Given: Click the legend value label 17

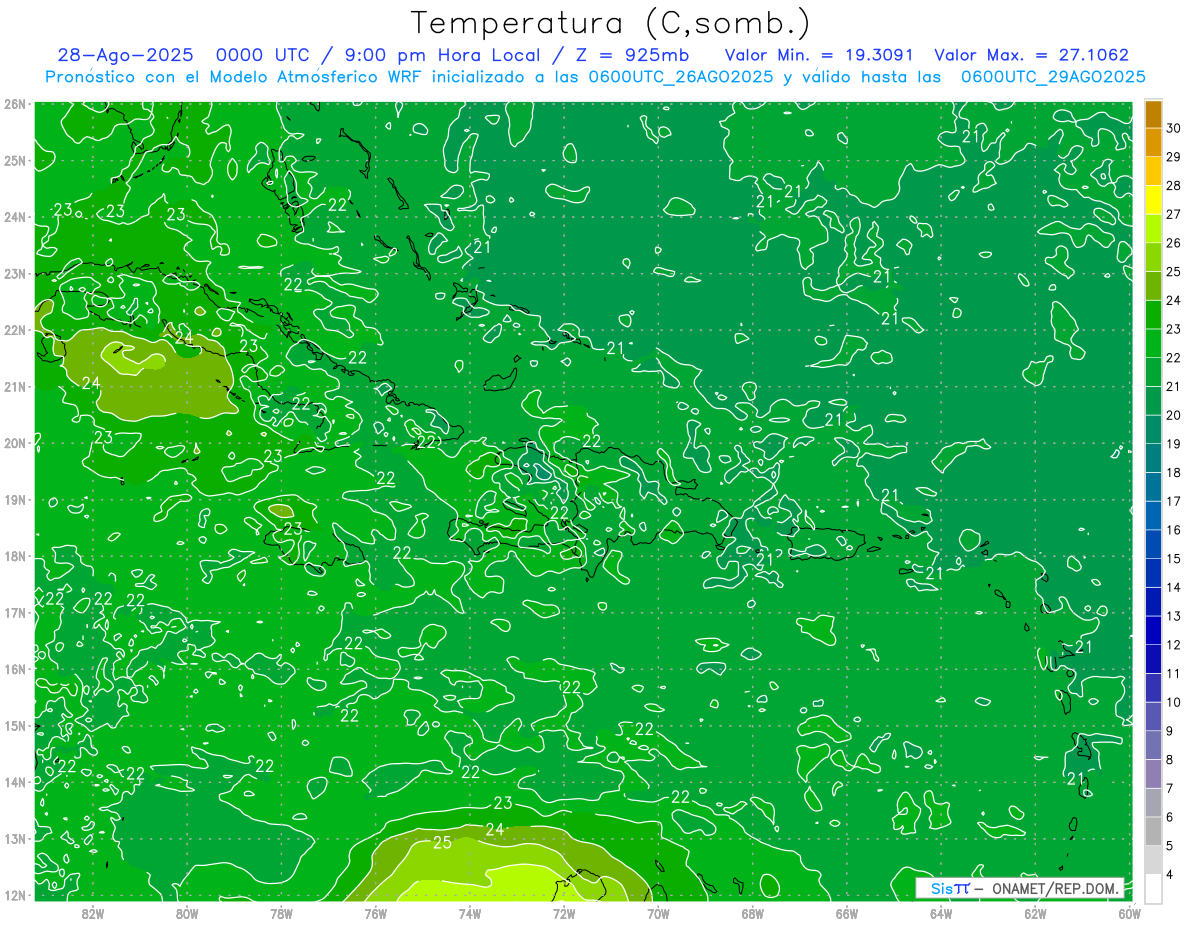Looking at the screenshot, I should (1173, 501).
